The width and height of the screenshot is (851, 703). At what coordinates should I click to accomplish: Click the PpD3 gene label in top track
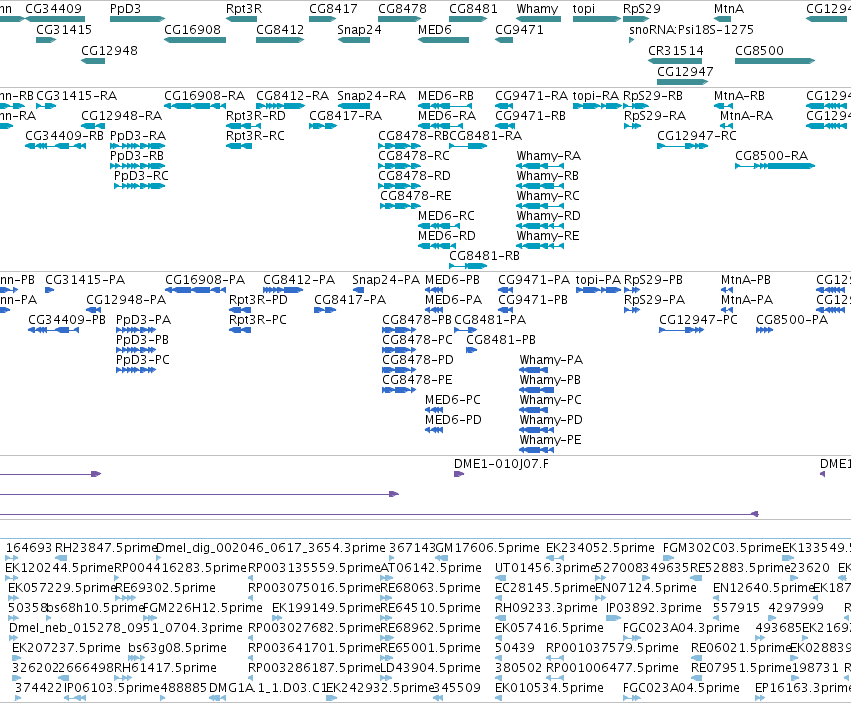[125, 9]
